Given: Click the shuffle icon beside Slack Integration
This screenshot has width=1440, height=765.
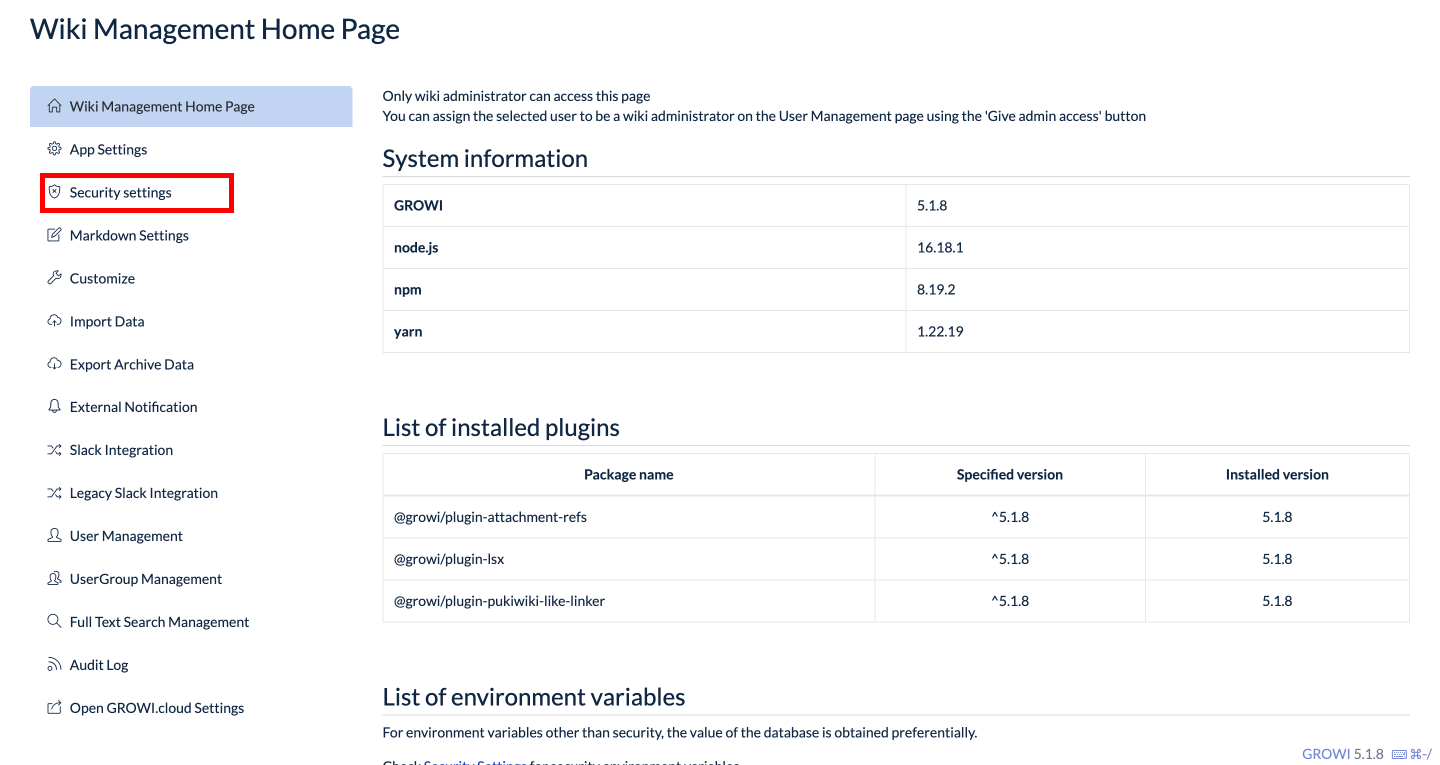Looking at the screenshot, I should (55, 450).
